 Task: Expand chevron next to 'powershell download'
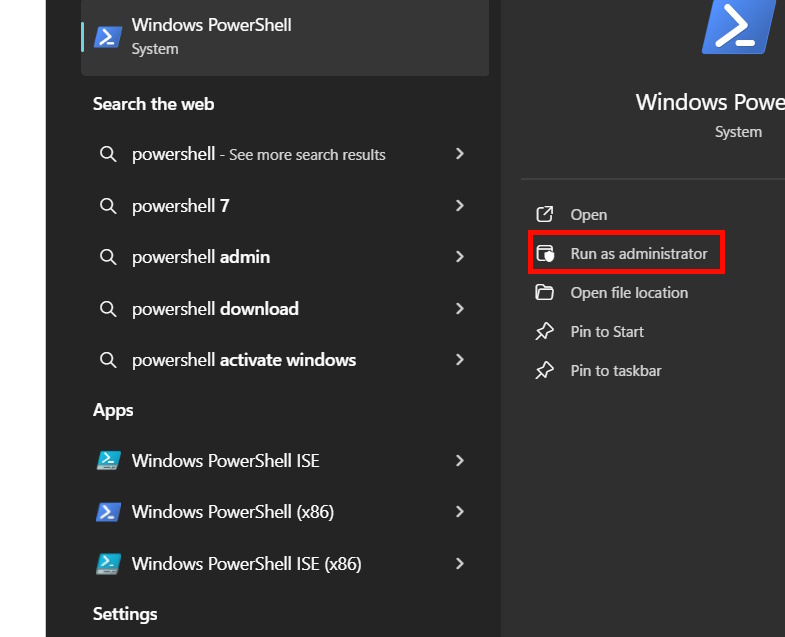[460, 308]
